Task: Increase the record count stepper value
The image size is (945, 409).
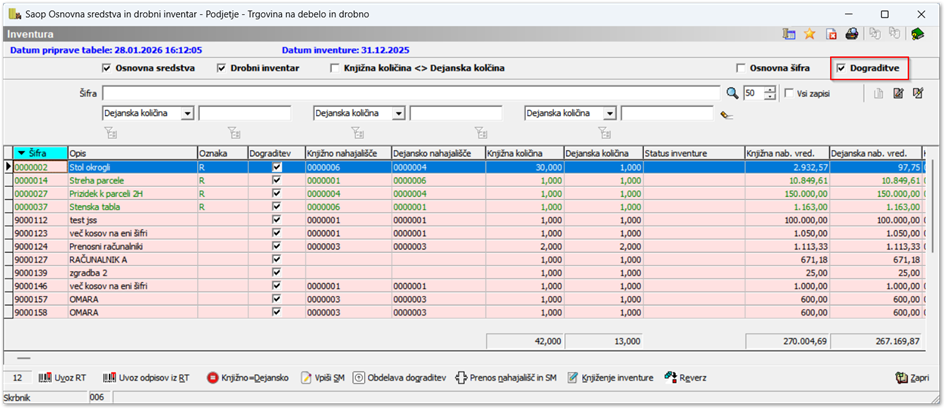Action: pos(769,89)
